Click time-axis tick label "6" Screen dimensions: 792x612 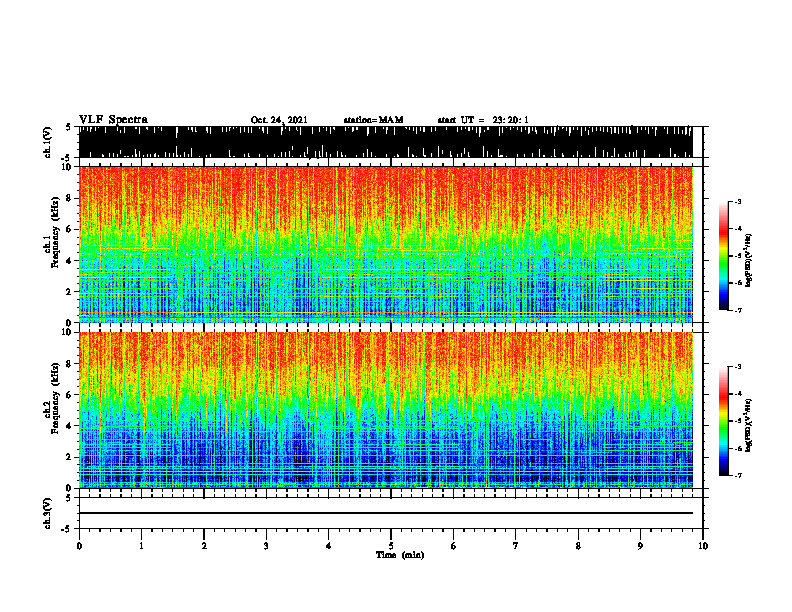(x=454, y=546)
